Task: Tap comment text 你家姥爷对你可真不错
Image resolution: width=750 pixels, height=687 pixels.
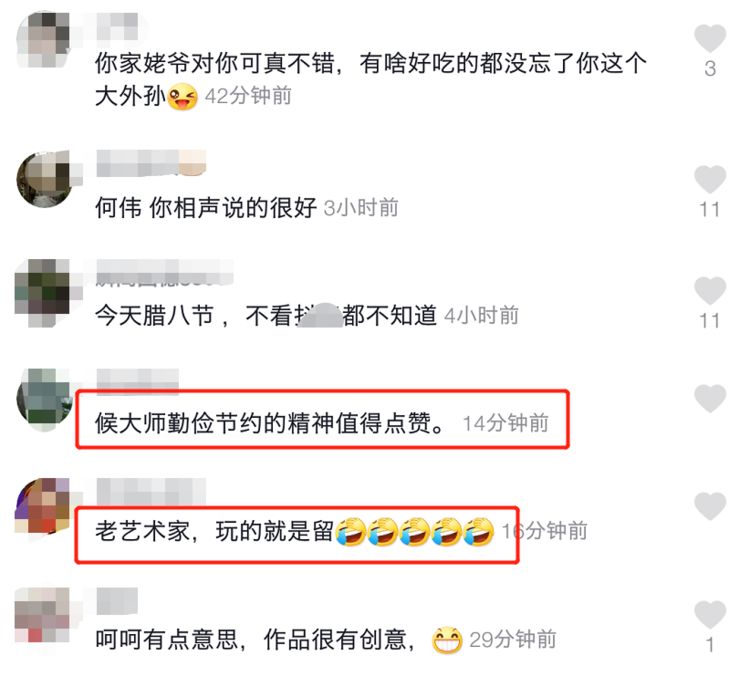Action: (371, 79)
